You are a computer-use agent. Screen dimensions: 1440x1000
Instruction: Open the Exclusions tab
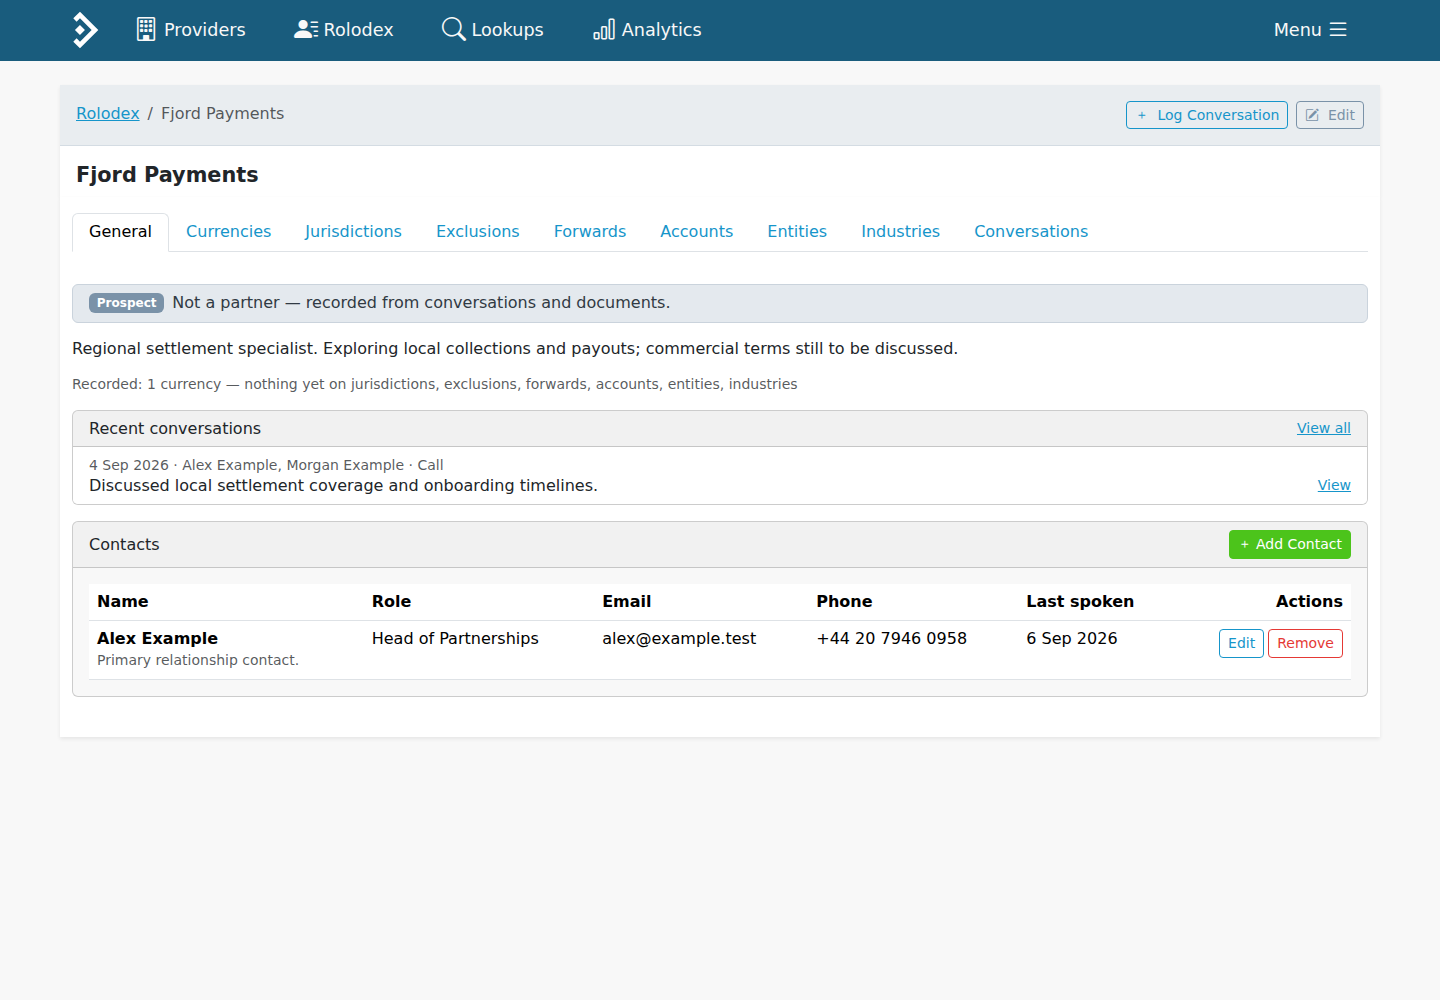point(478,232)
